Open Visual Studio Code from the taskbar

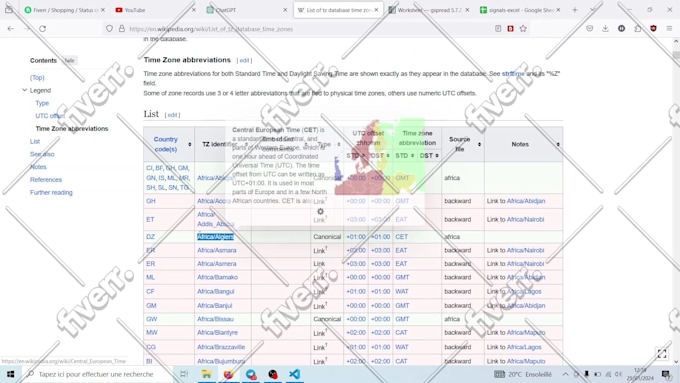pyautogui.click(x=294, y=374)
